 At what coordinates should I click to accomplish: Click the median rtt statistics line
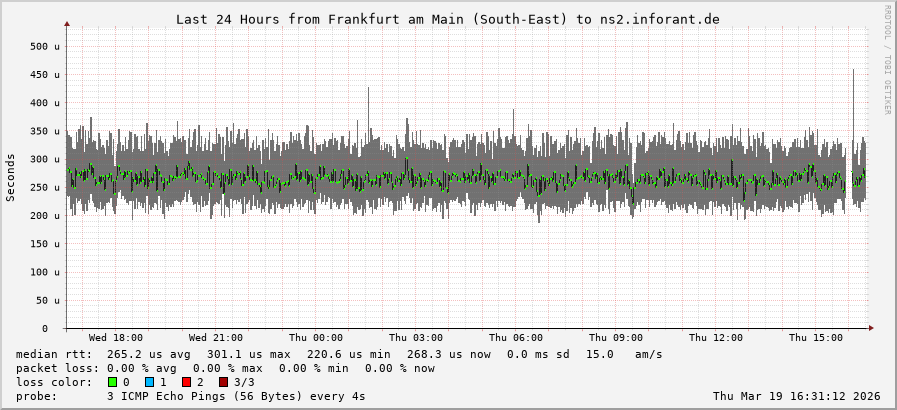(339, 354)
